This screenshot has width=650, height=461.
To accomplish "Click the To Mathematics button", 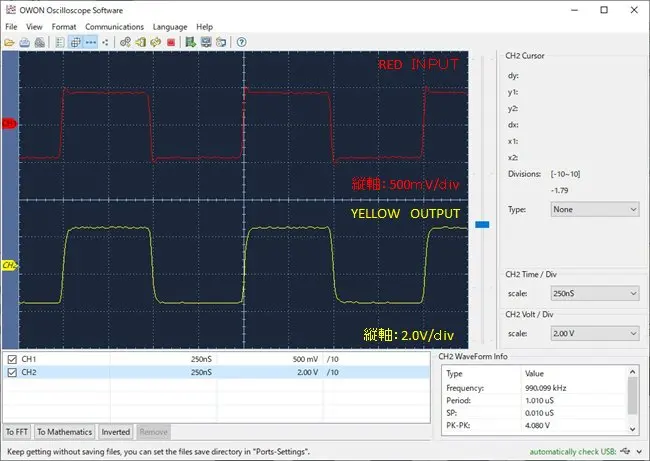I will pos(65,432).
